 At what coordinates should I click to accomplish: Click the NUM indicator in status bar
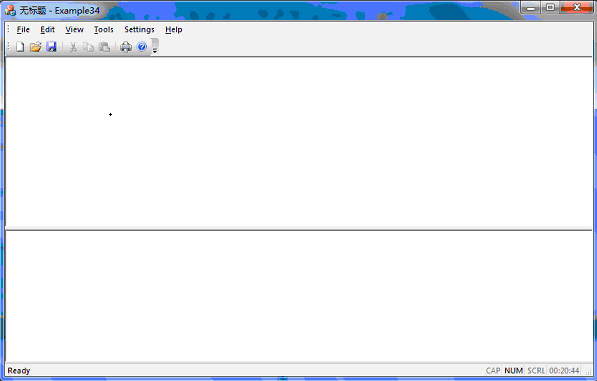tap(513, 370)
